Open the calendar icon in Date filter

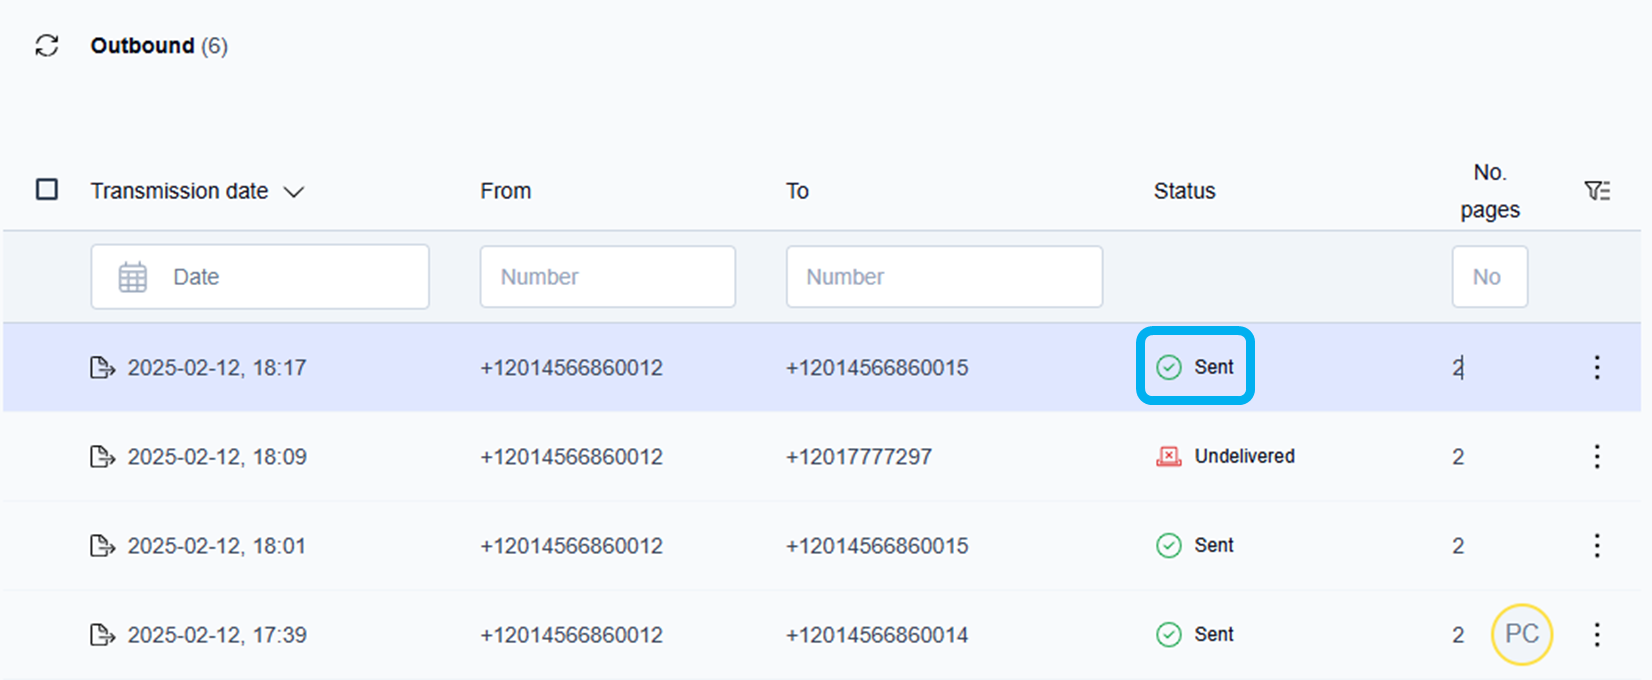133,277
